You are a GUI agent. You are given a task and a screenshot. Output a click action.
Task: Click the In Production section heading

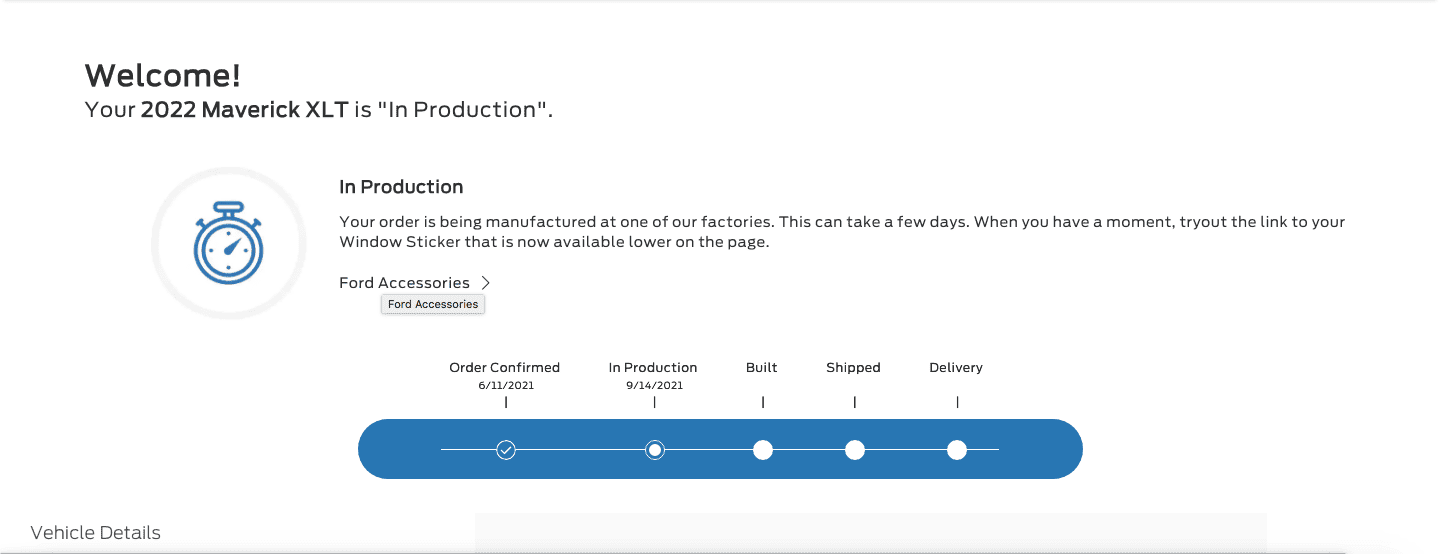[401, 187]
